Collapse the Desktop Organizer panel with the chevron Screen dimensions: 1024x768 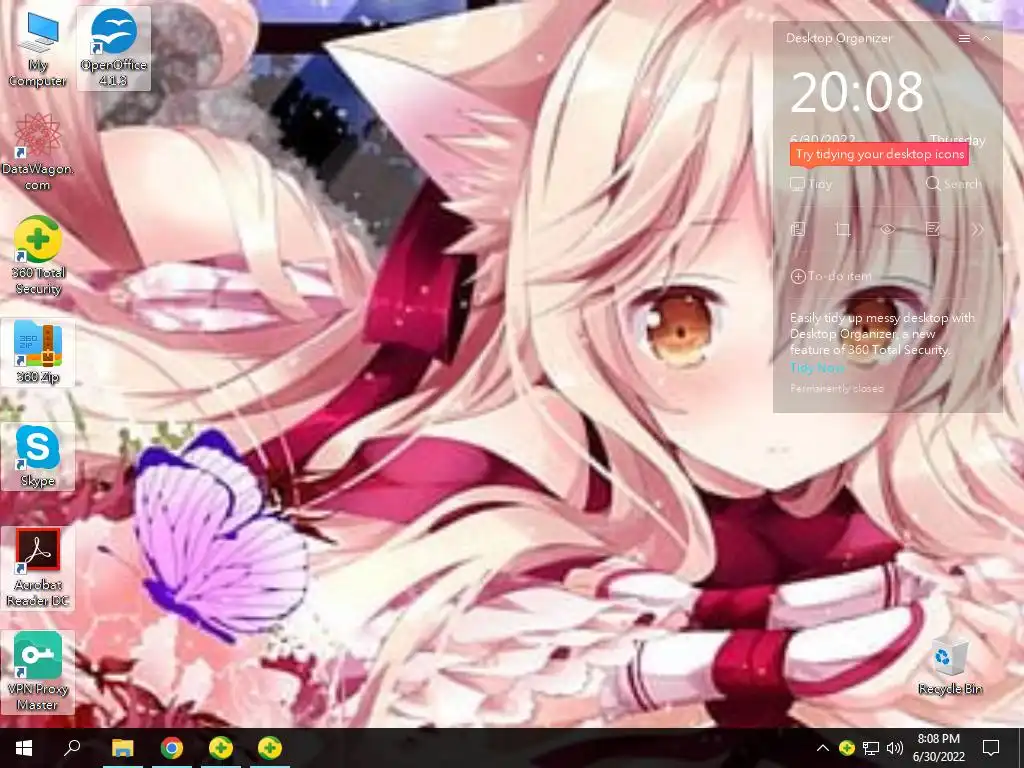point(987,39)
